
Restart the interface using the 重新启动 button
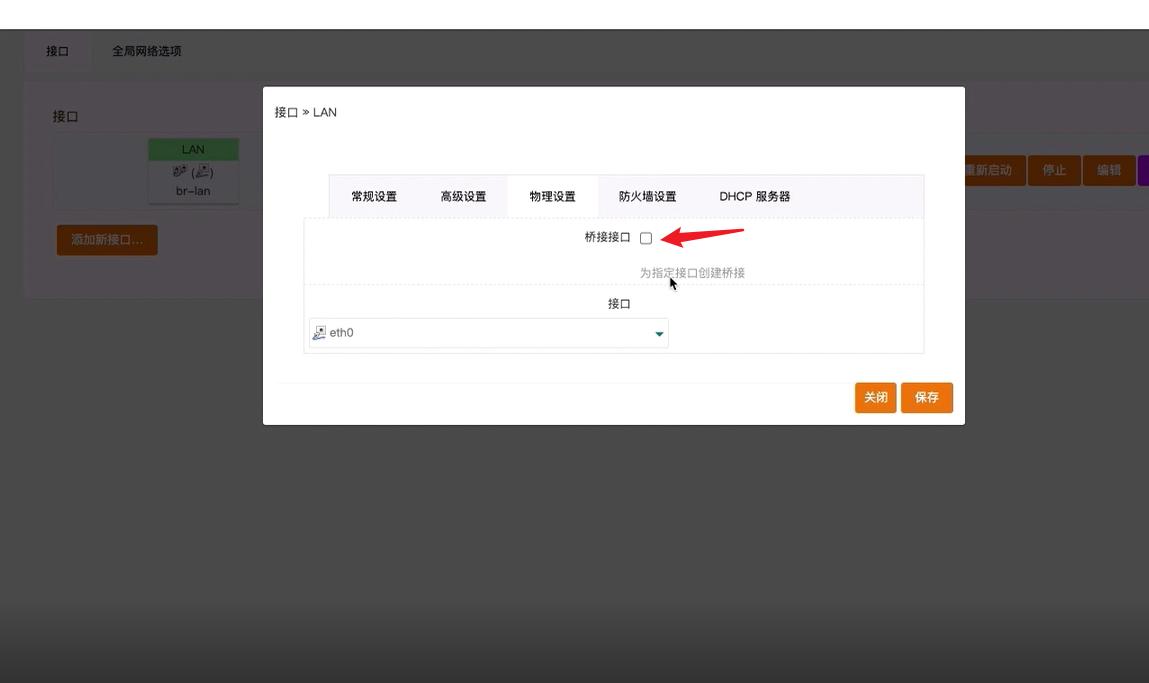[x=994, y=170]
